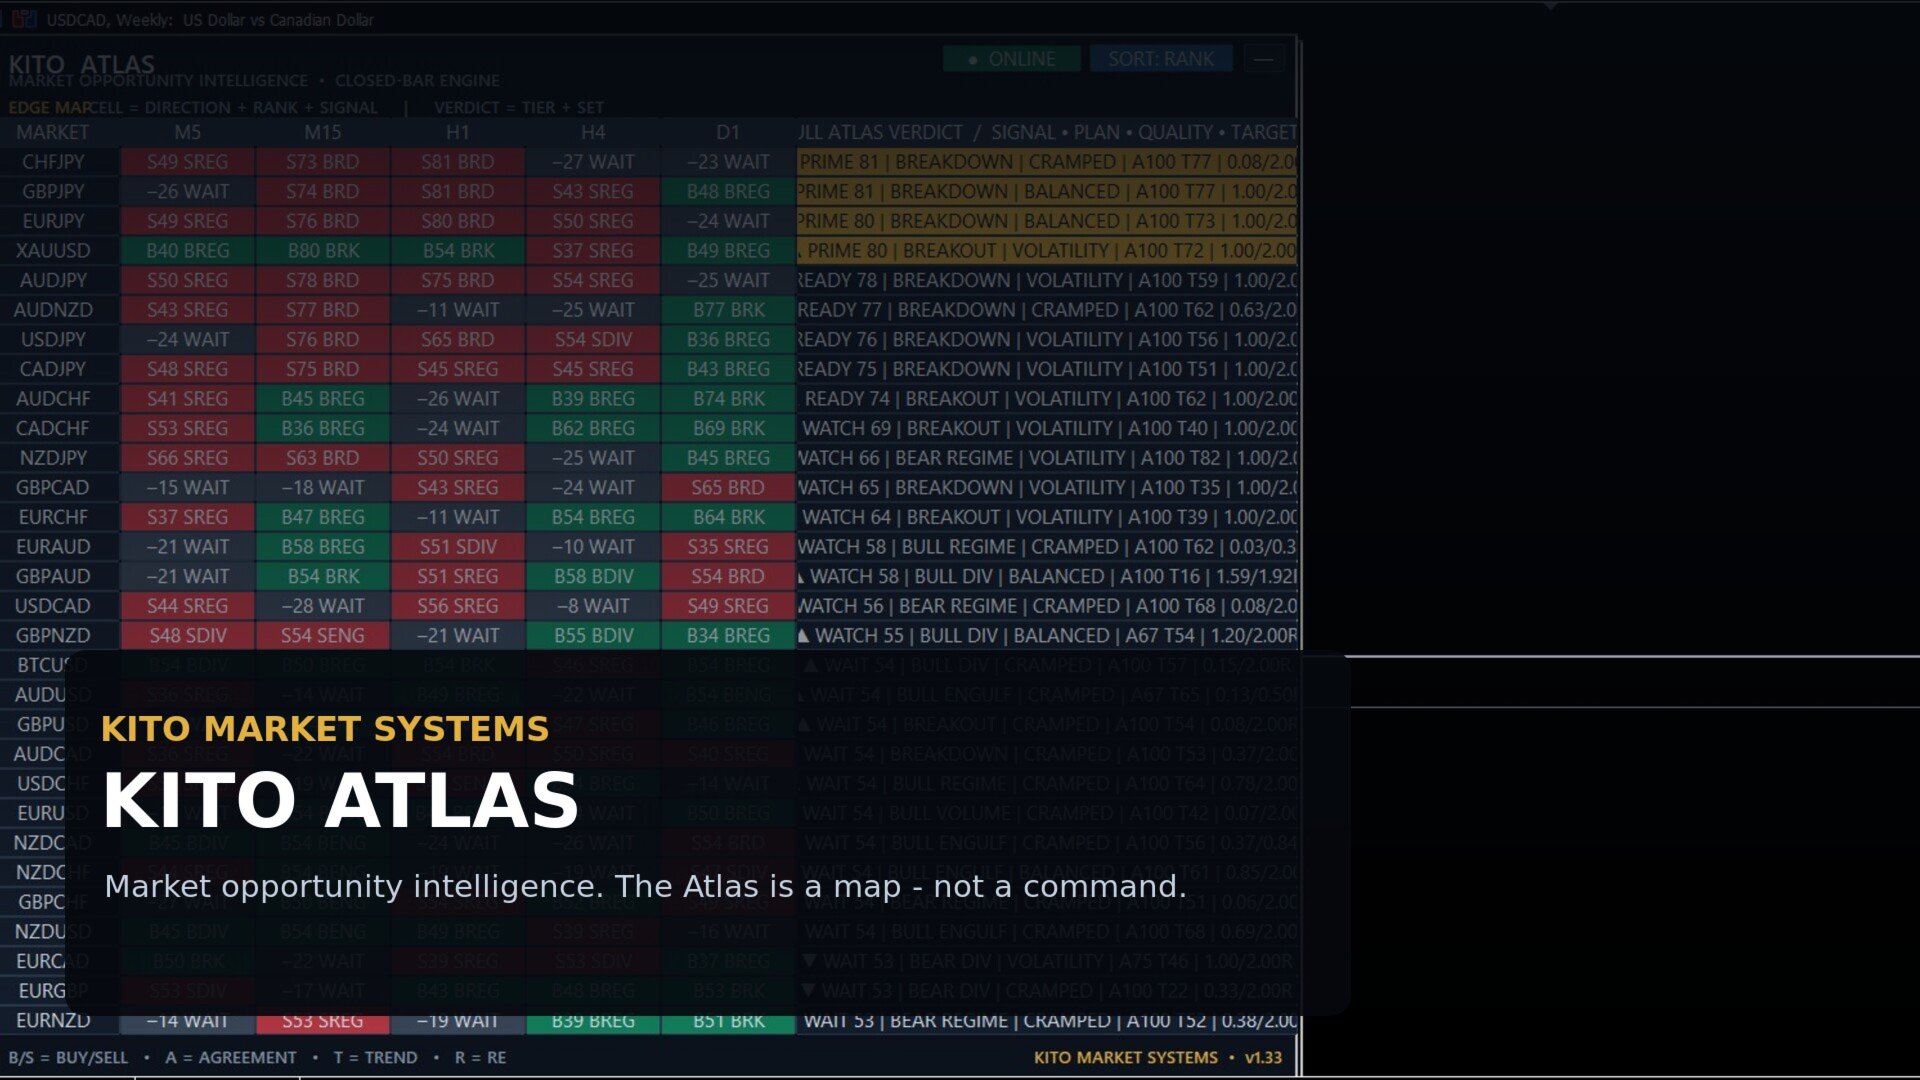Click the D1 column header
Screen dimensions: 1920x1080
click(728, 132)
